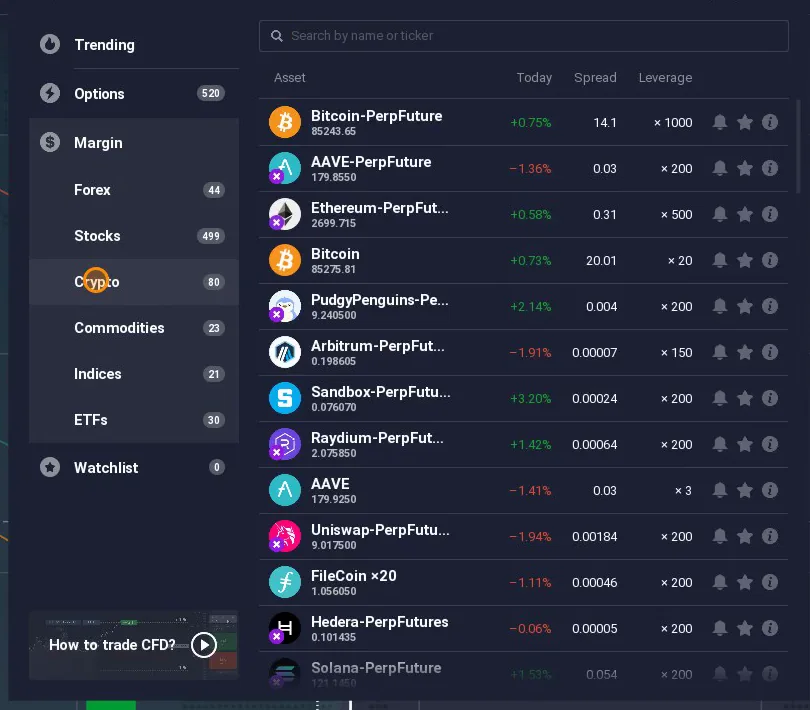This screenshot has width=810, height=710.
Task: Click the asset list scrollbar
Action: pyautogui.click(x=798, y=146)
